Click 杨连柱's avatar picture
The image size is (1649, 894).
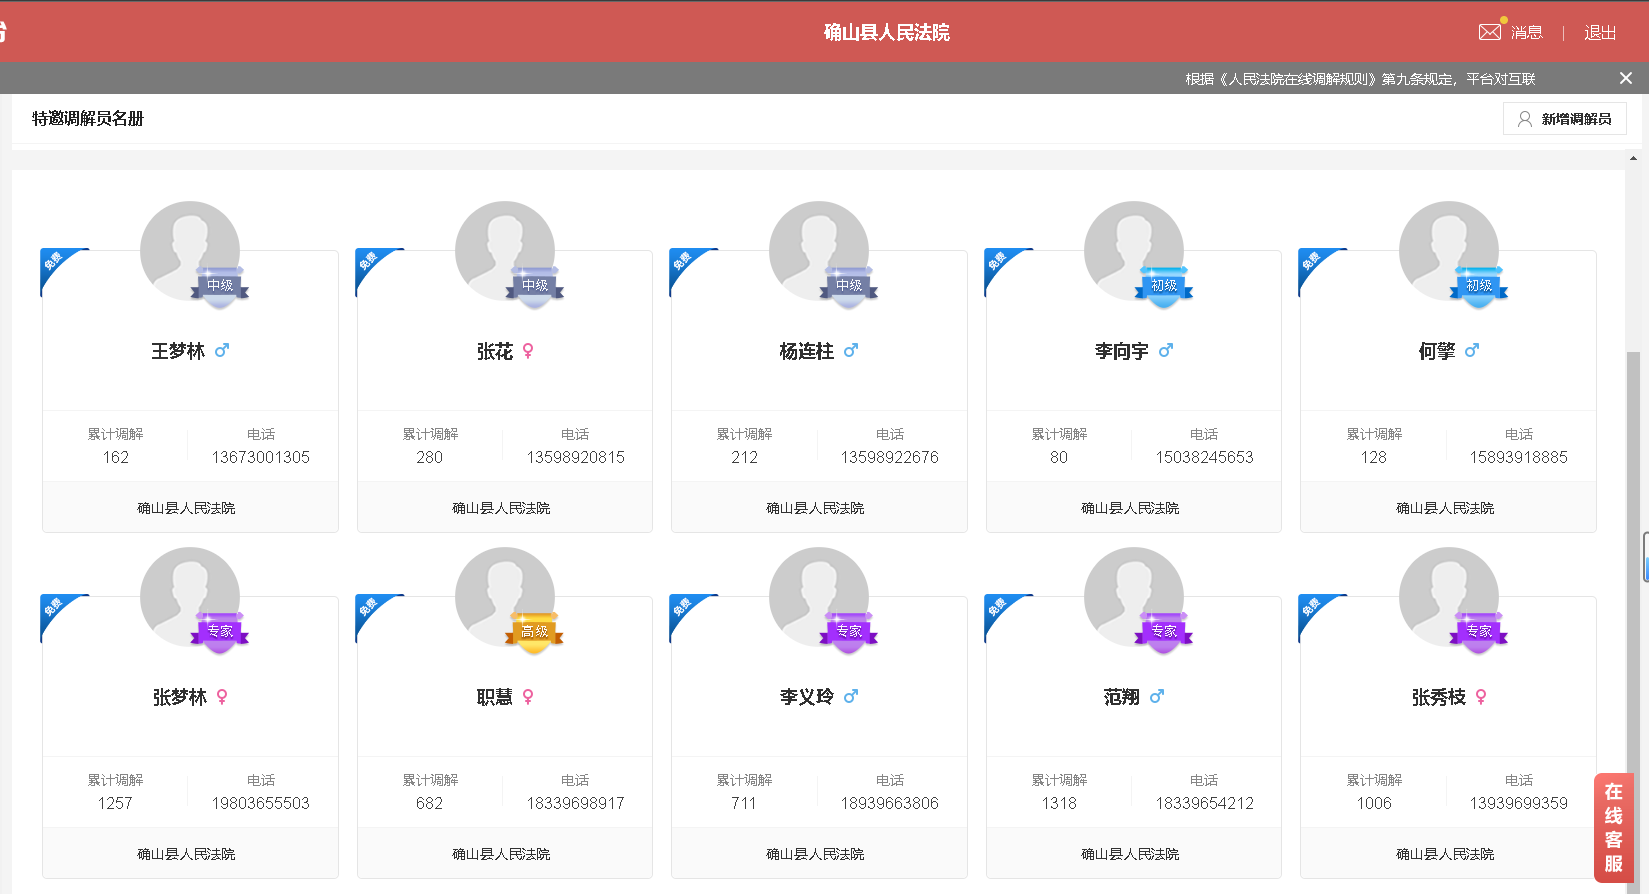point(819,251)
